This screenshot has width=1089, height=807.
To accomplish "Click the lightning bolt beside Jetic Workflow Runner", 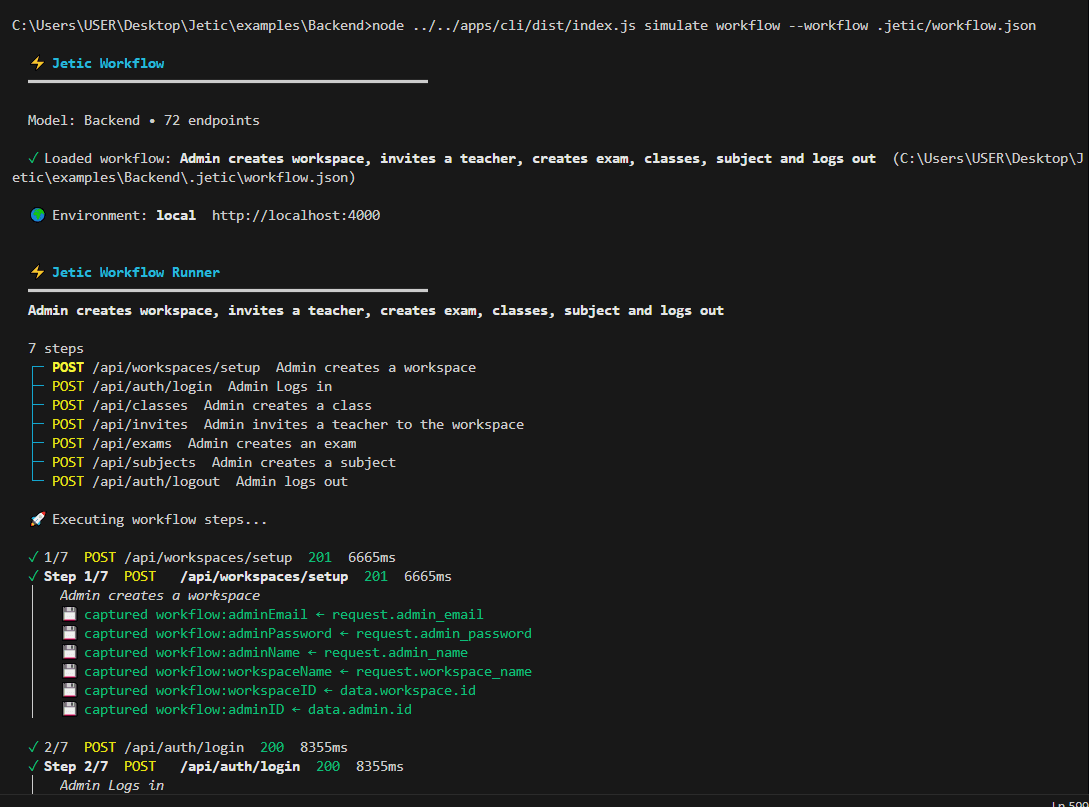I will 38,272.
